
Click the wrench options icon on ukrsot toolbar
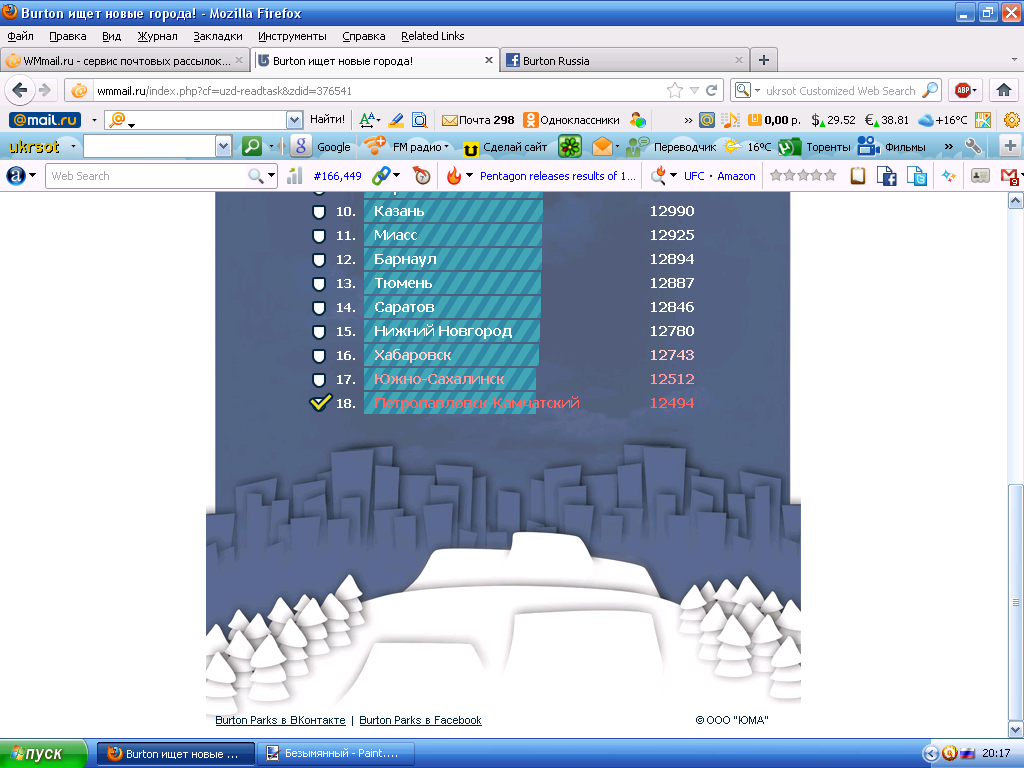coord(973,146)
